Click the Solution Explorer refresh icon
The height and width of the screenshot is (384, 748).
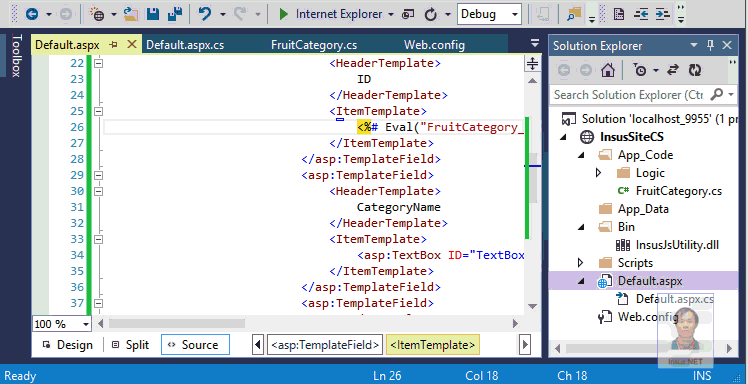click(x=695, y=70)
